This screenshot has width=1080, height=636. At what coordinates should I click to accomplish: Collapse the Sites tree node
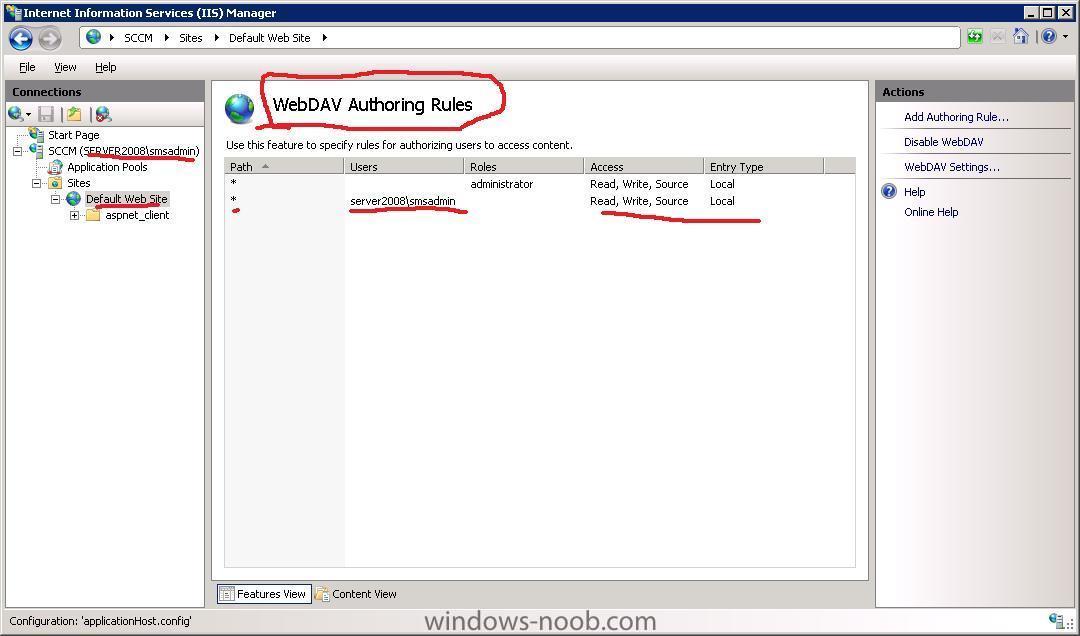coord(37,183)
